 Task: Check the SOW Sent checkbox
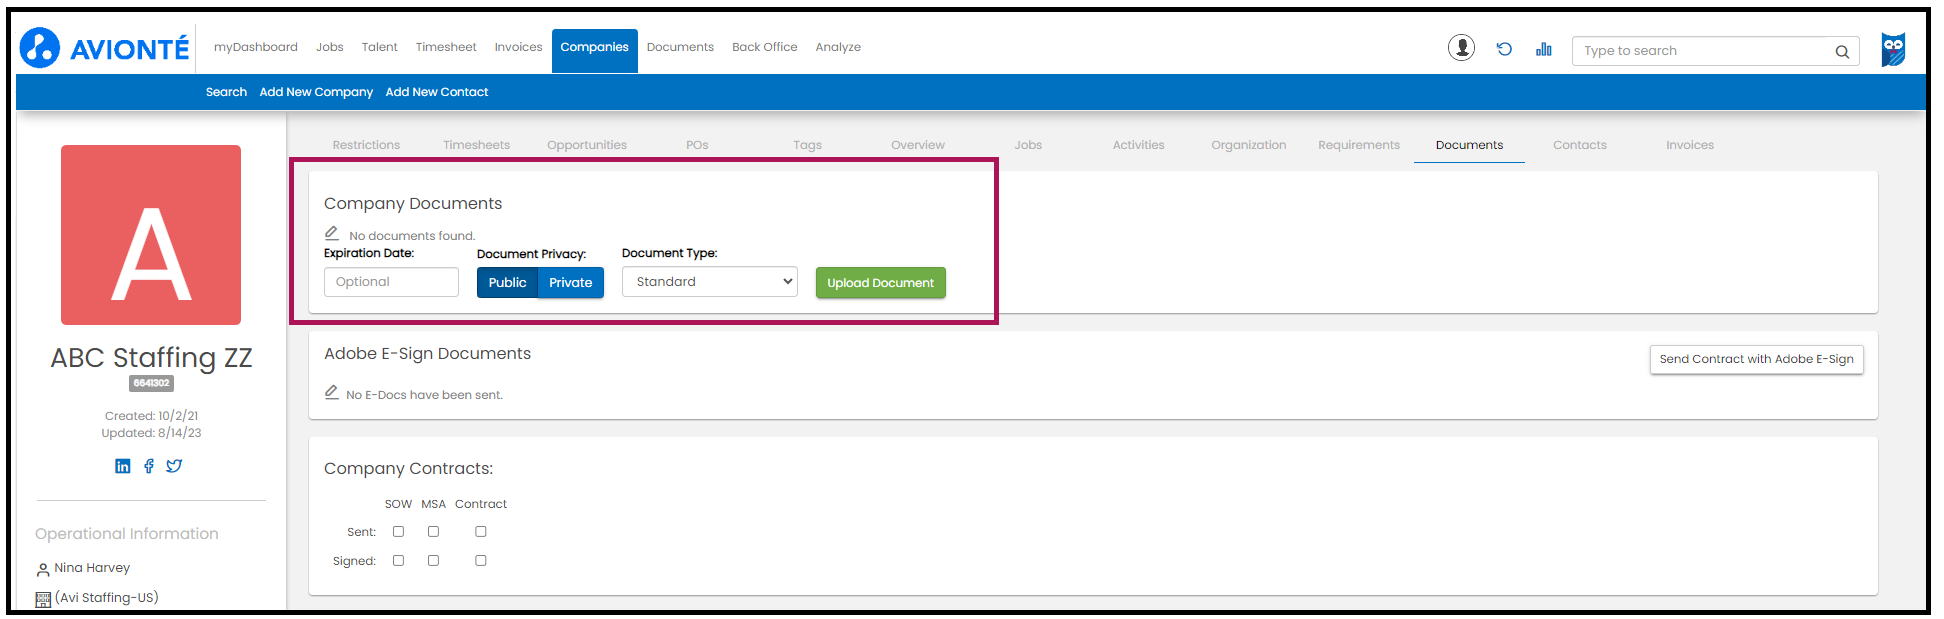tap(398, 532)
